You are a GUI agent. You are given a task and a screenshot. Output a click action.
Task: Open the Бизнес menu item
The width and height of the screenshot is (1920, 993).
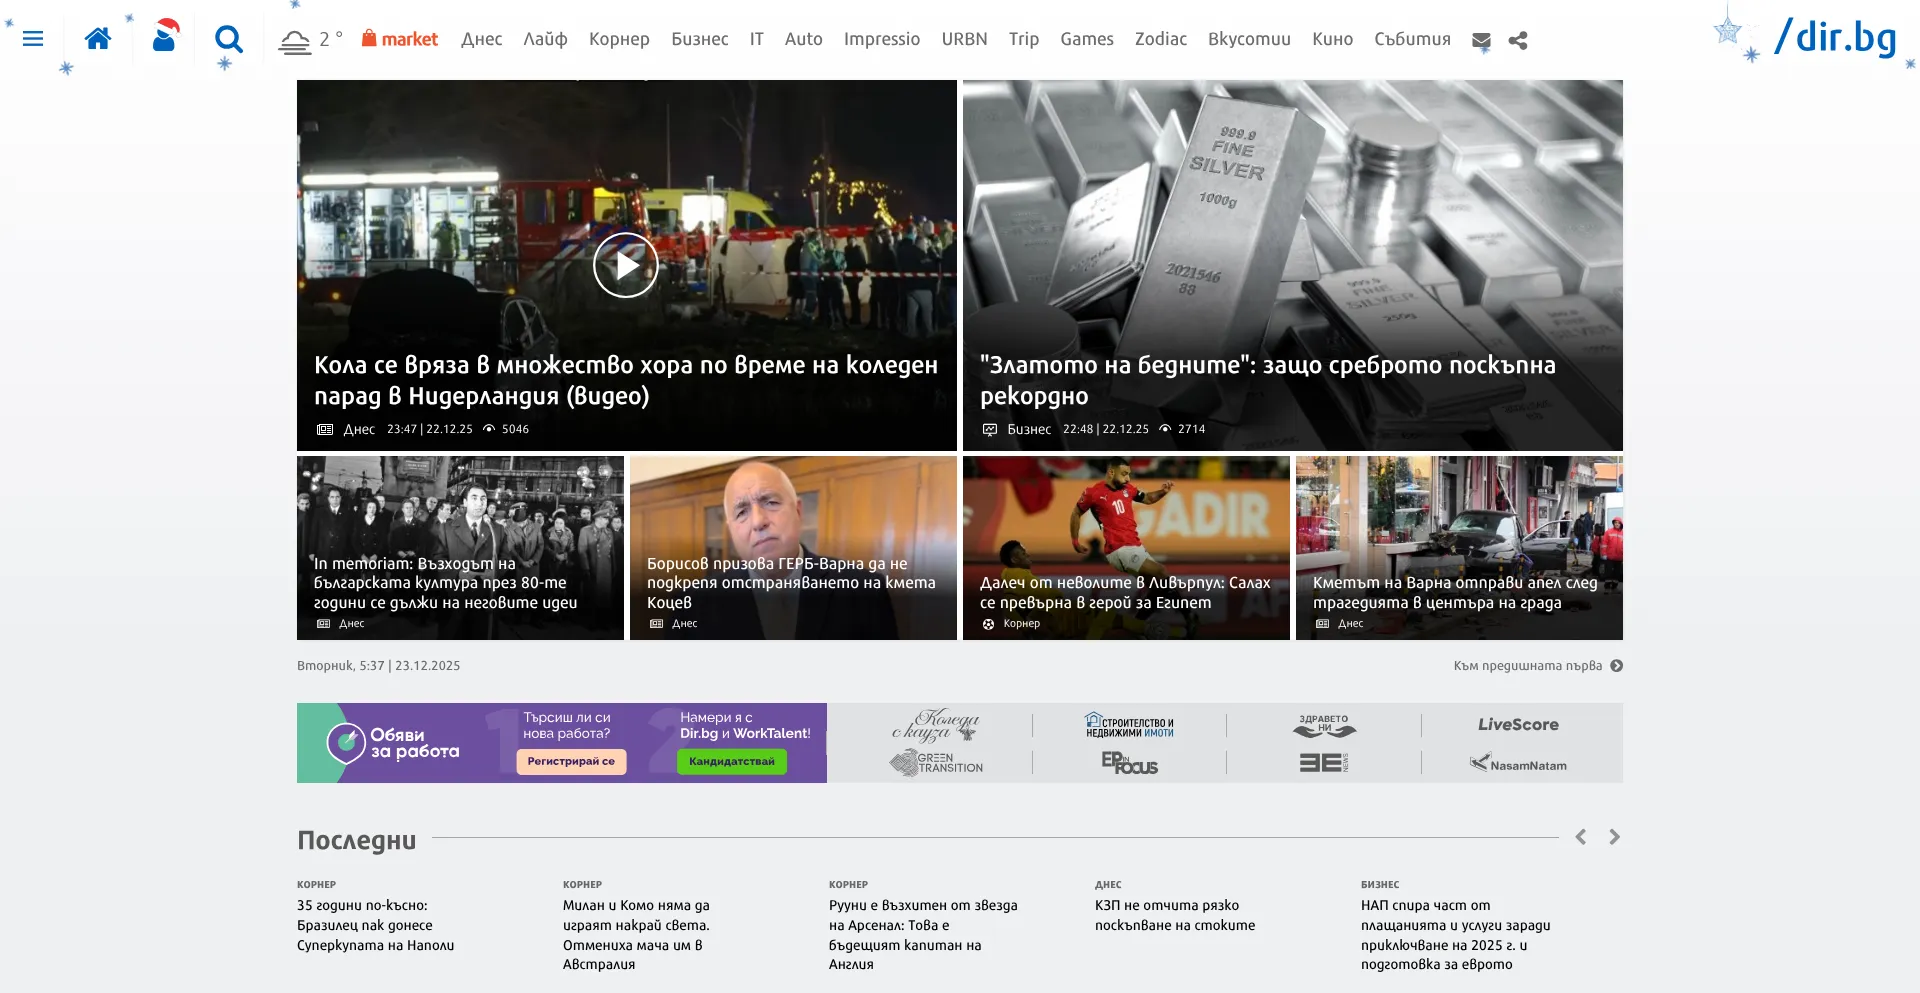click(699, 39)
